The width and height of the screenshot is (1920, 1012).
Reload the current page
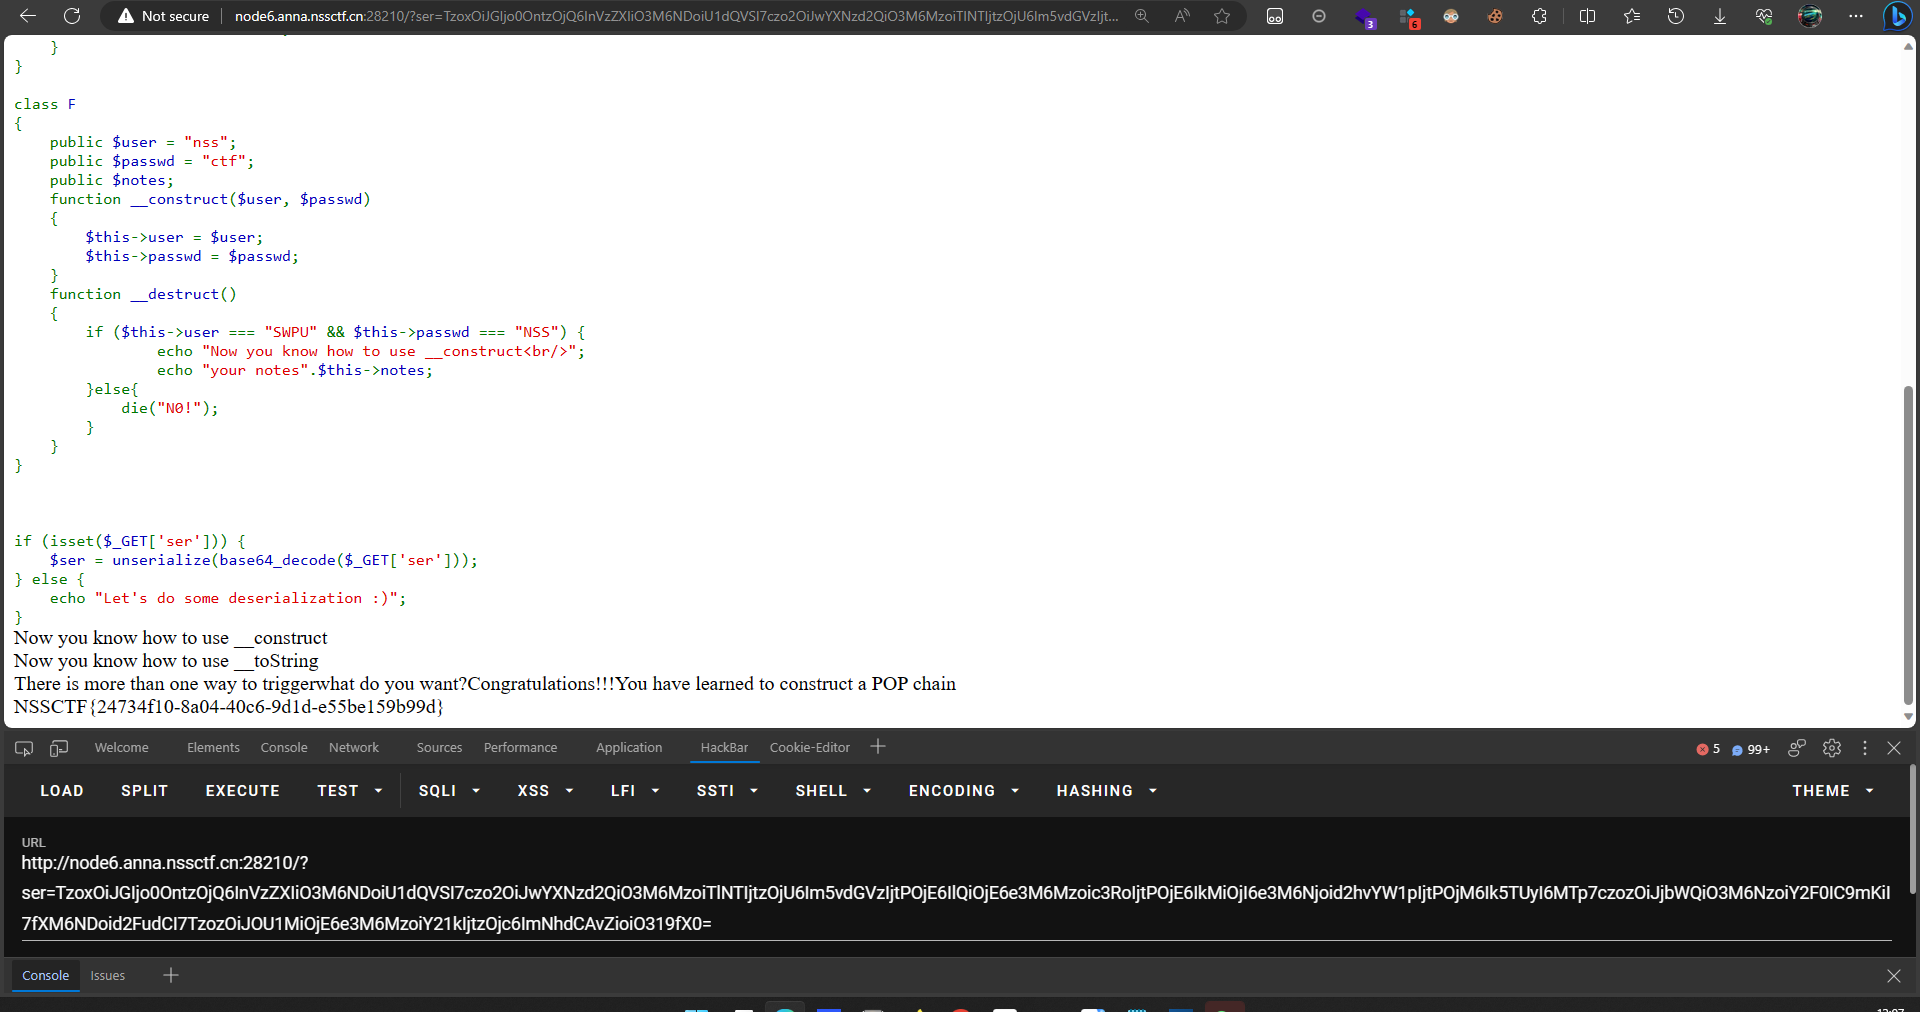[x=72, y=16]
